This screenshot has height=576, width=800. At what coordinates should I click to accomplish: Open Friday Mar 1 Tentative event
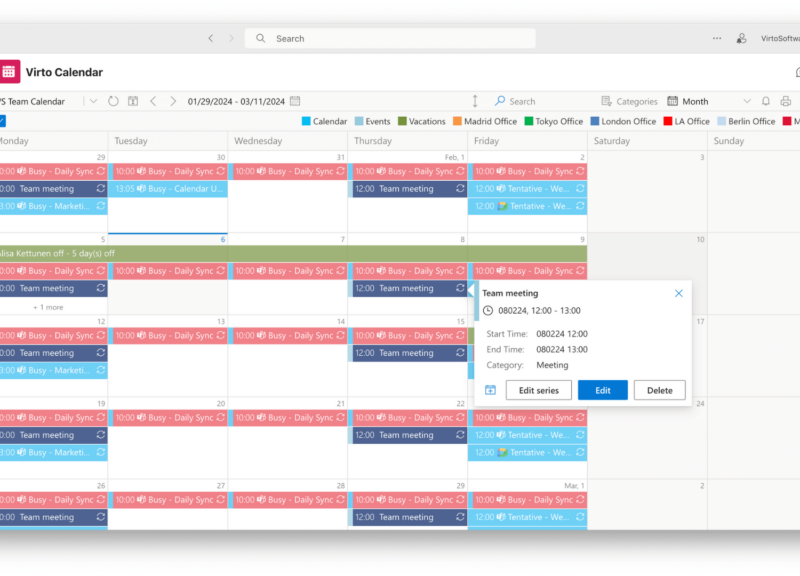pos(530,517)
